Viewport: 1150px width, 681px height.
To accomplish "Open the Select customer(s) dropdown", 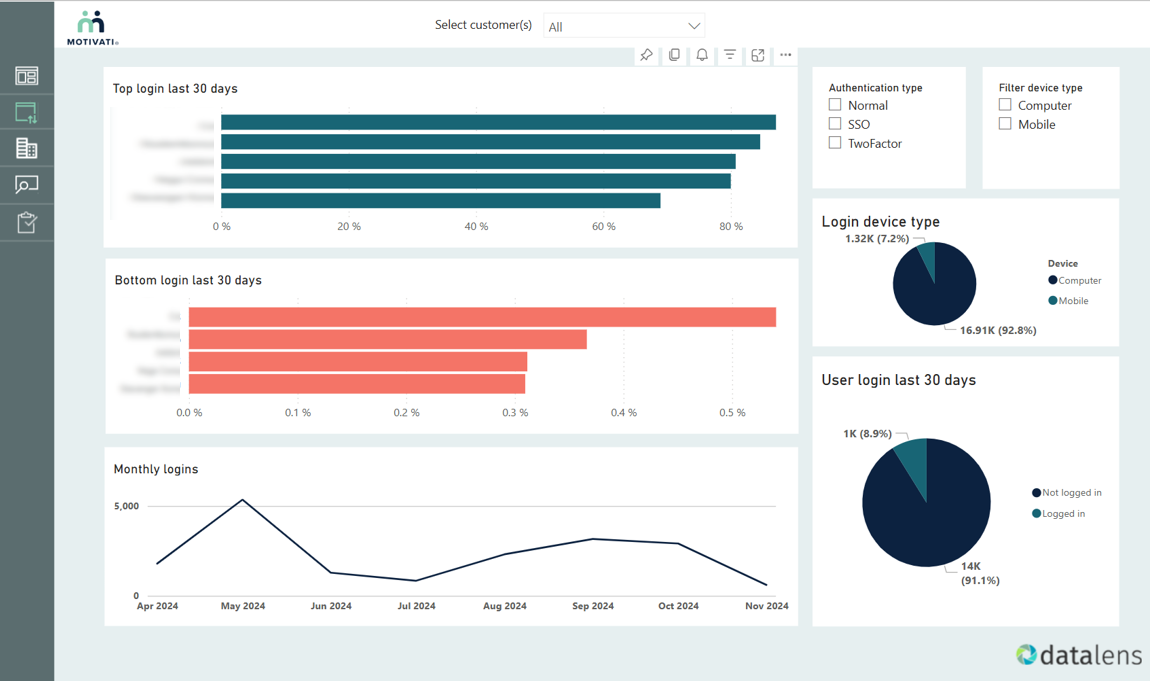I will 624,26.
